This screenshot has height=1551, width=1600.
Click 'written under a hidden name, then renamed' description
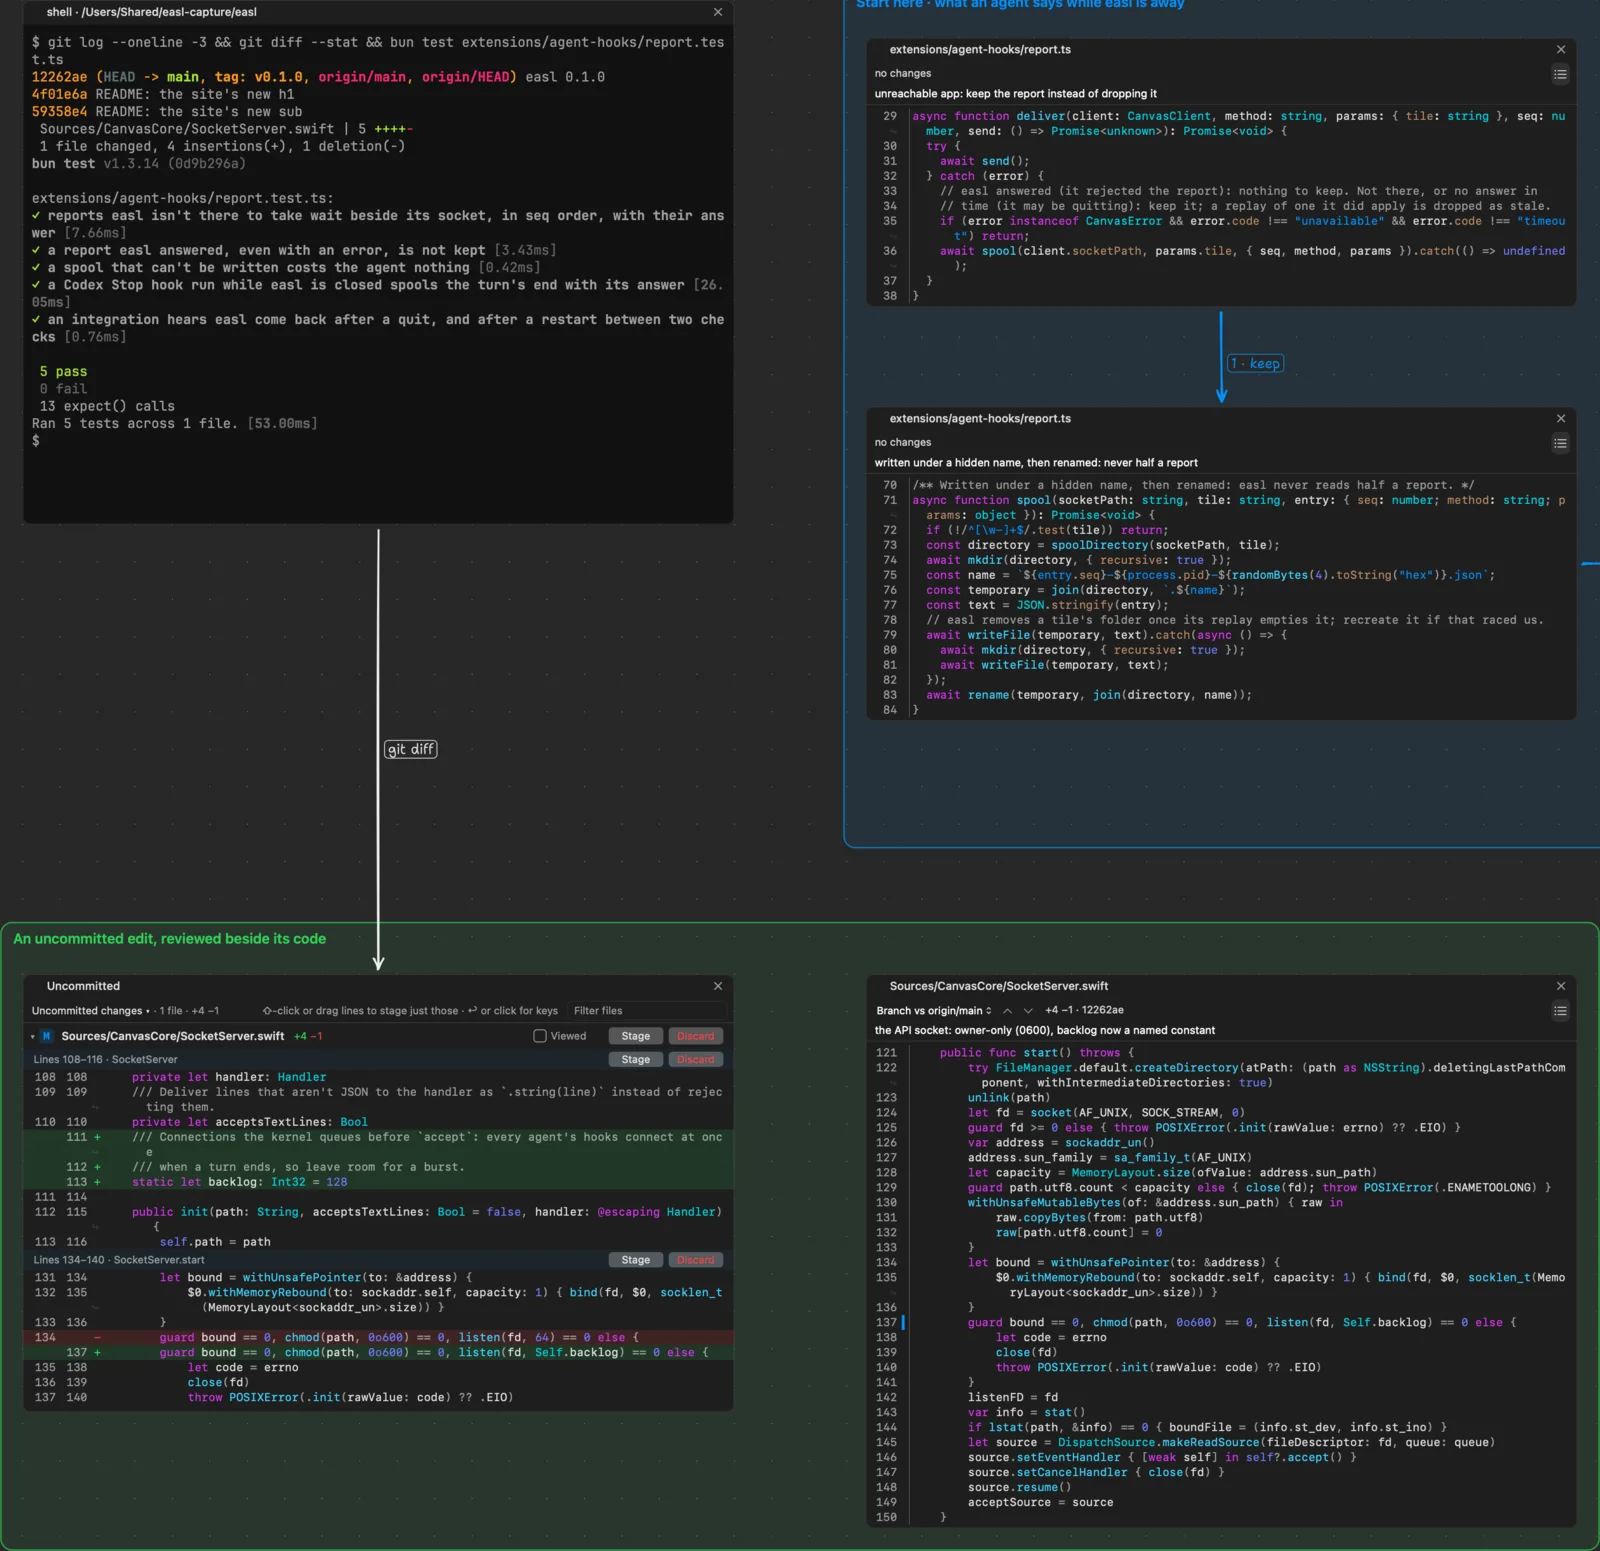[x=1036, y=463]
